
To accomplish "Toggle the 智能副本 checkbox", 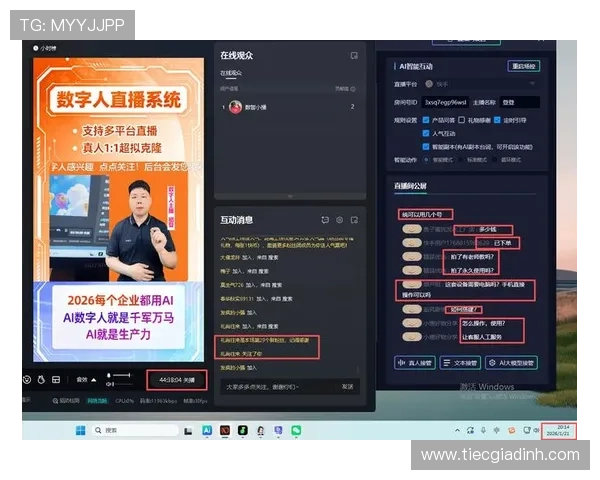I will click(426, 147).
